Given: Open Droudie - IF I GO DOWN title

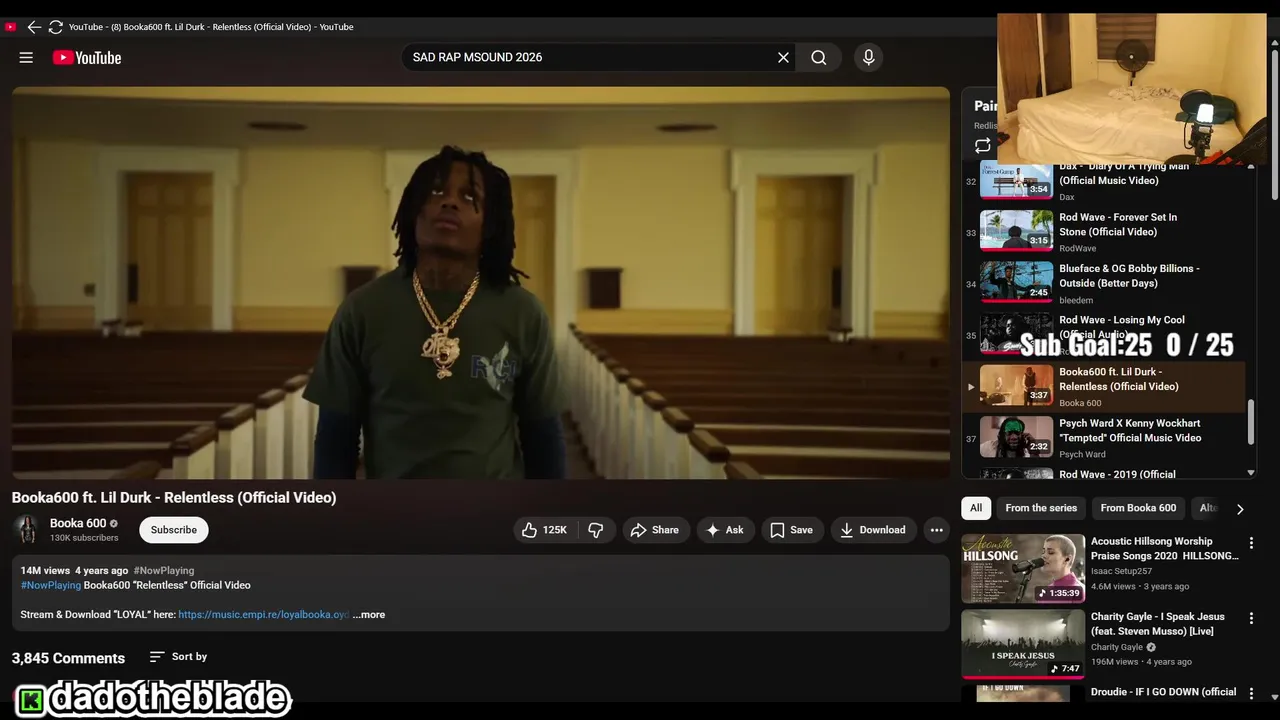Looking at the screenshot, I should (x=1163, y=692).
